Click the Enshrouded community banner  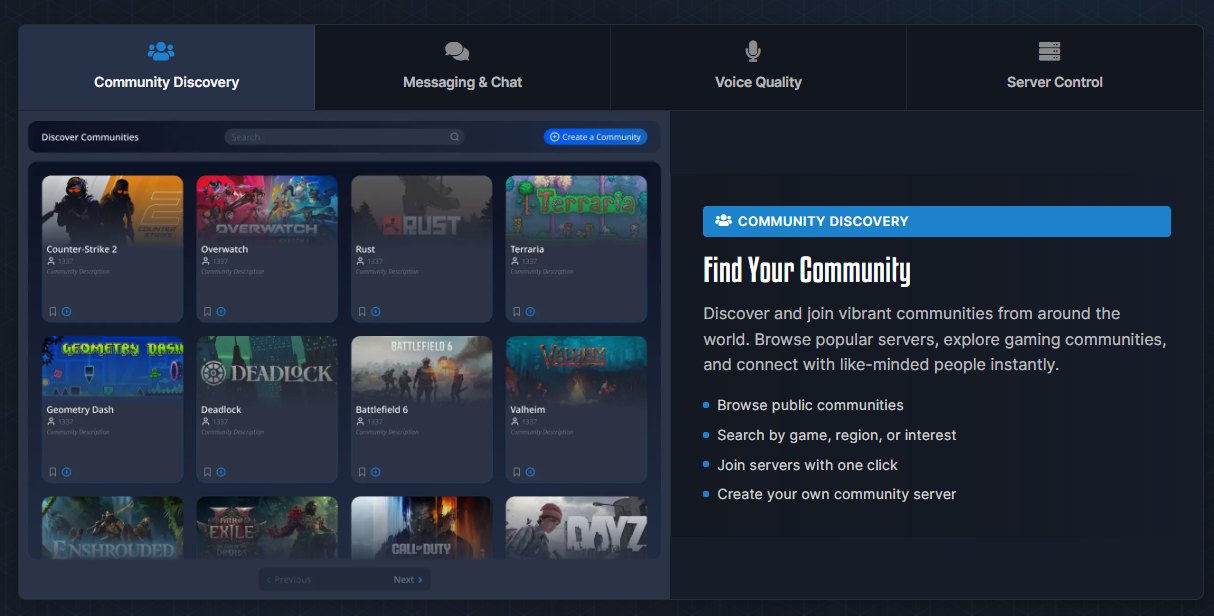point(112,527)
